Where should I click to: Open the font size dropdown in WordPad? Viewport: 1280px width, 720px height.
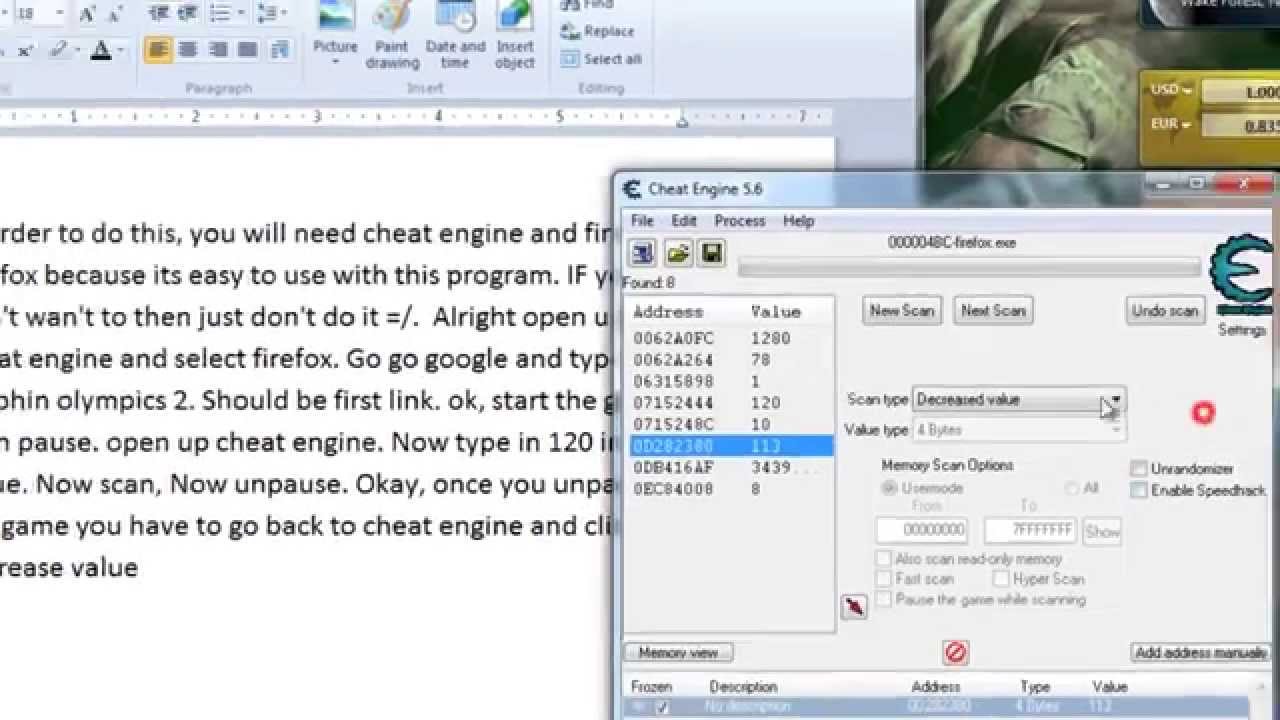(59, 14)
